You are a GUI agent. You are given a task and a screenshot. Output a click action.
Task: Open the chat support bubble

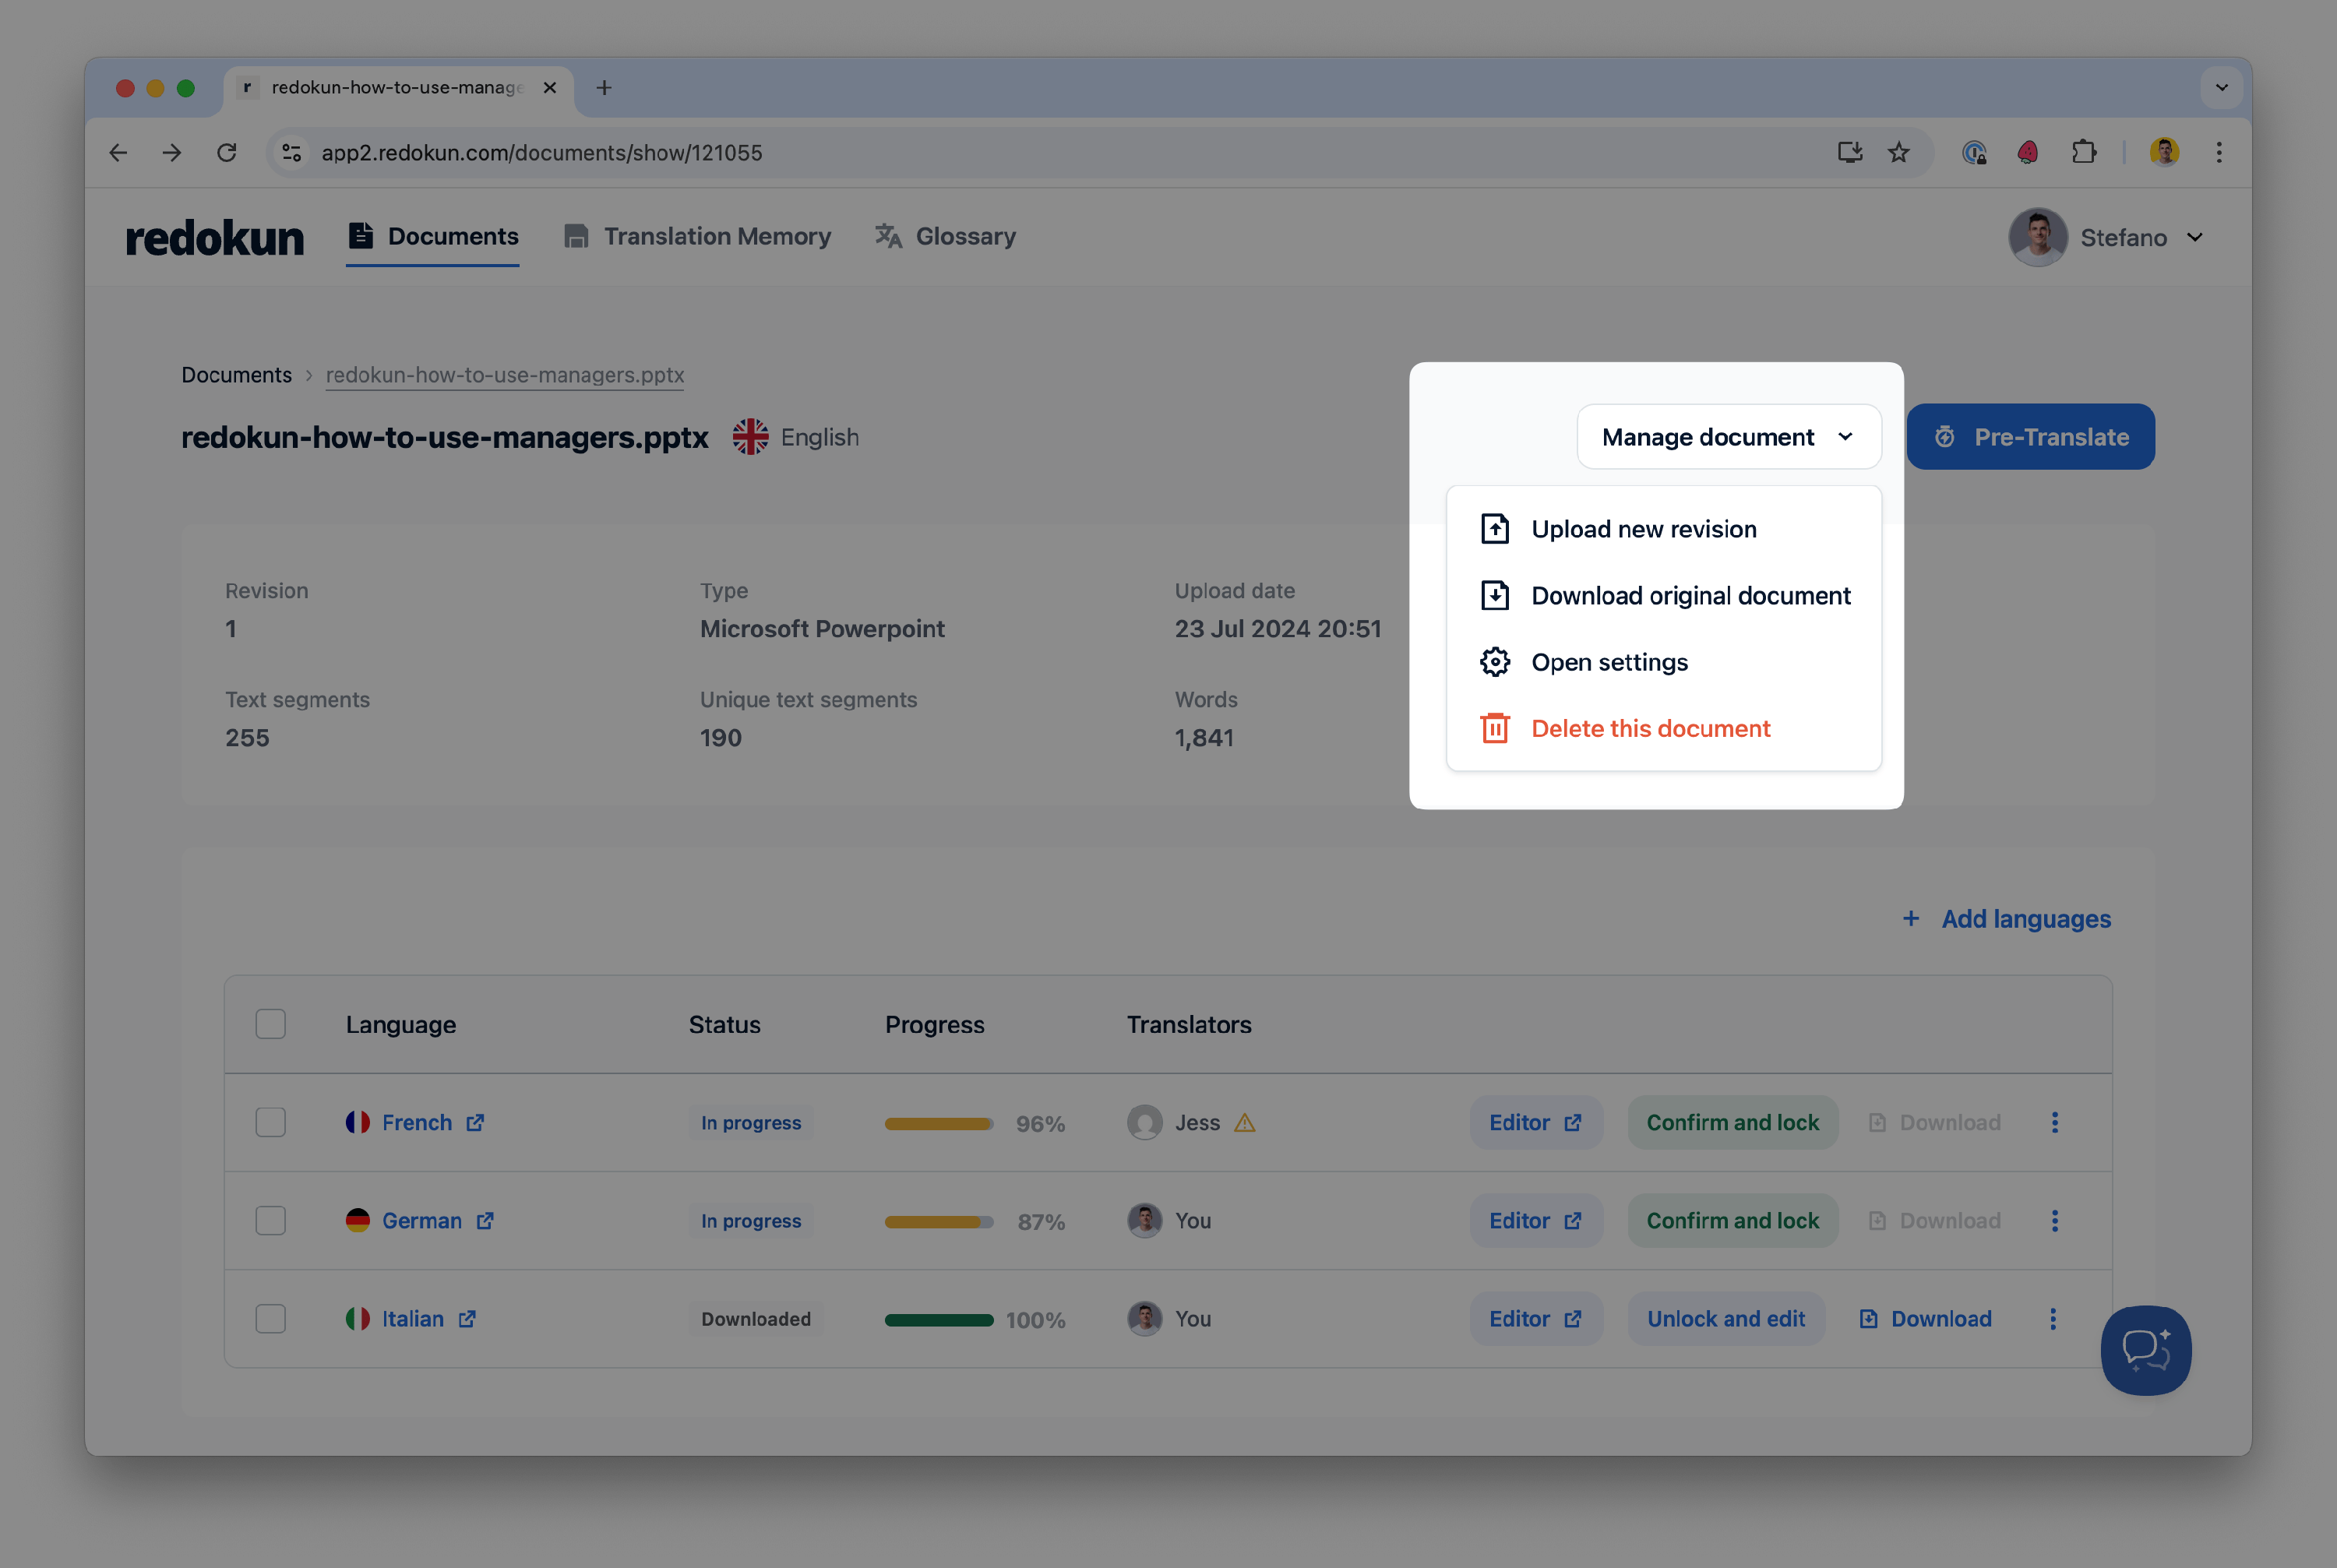(2145, 1350)
